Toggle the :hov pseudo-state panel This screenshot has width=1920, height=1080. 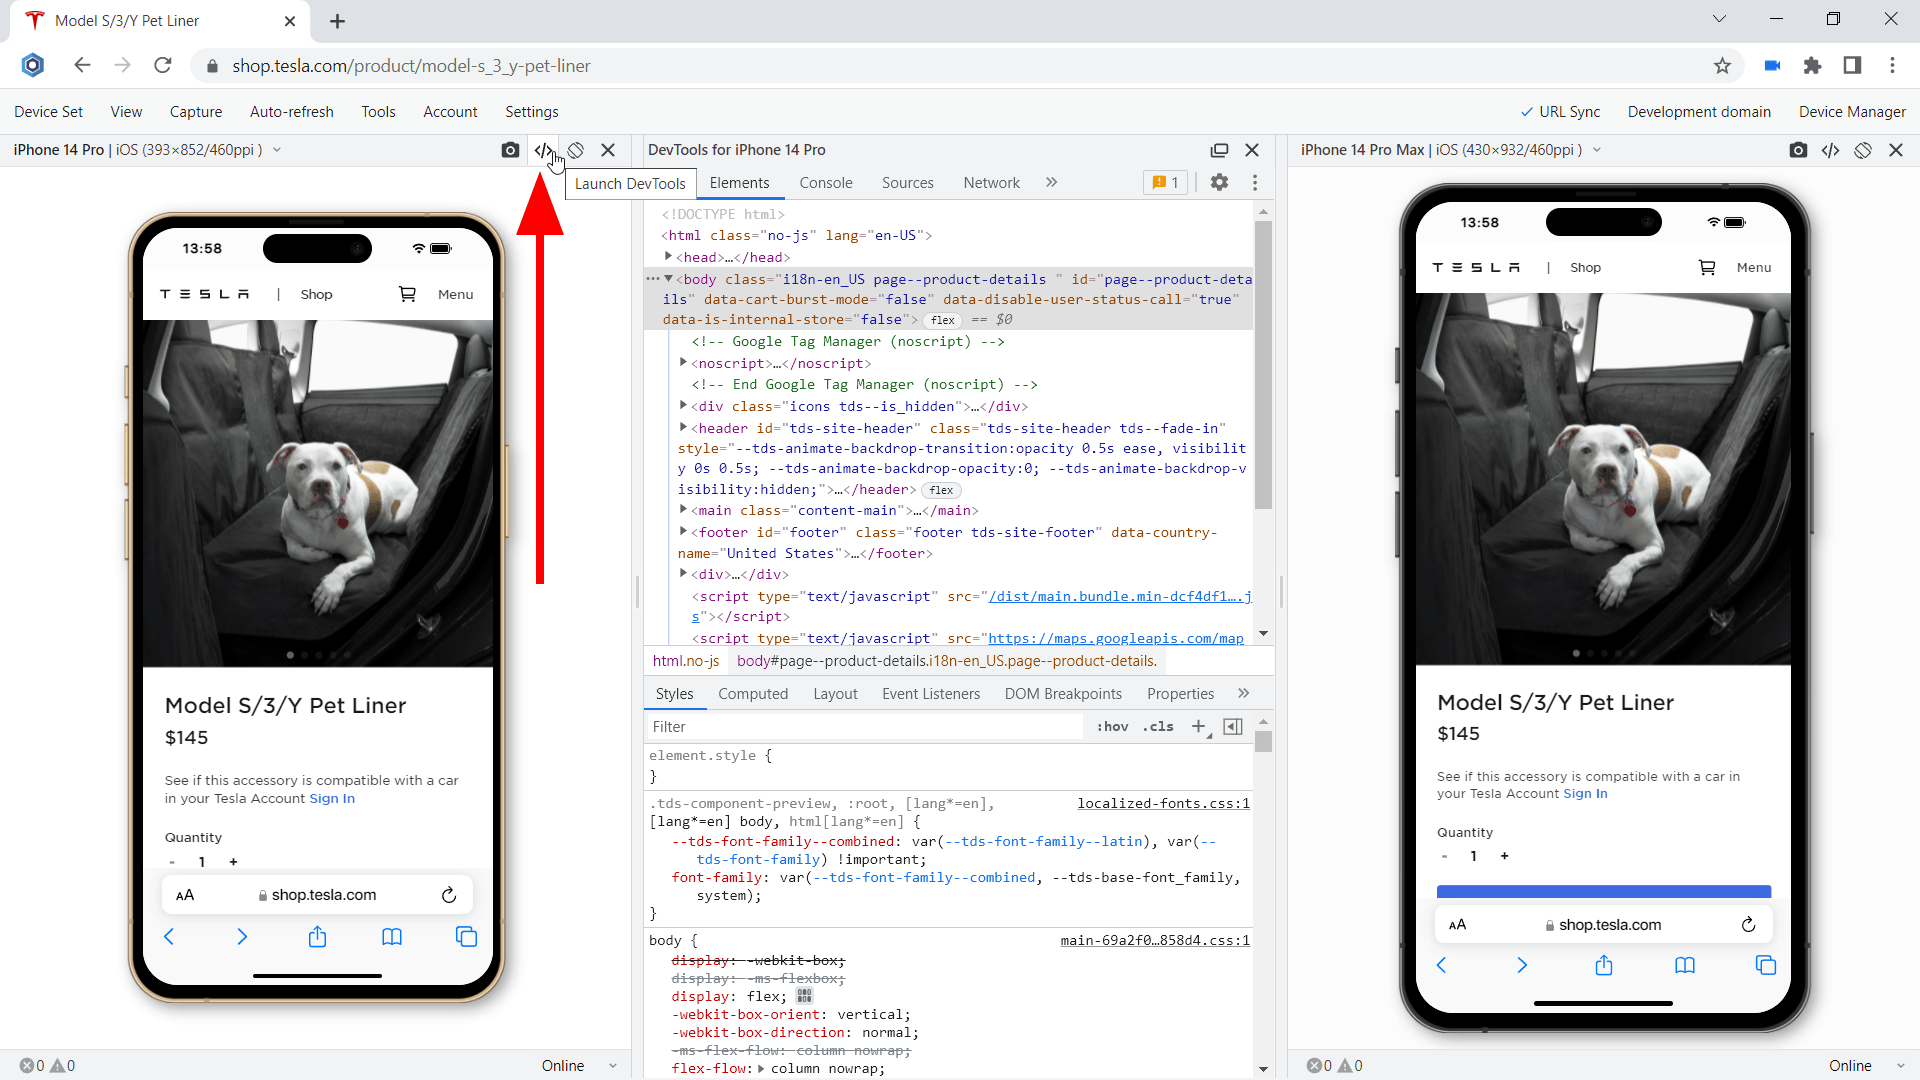pyautogui.click(x=1112, y=727)
